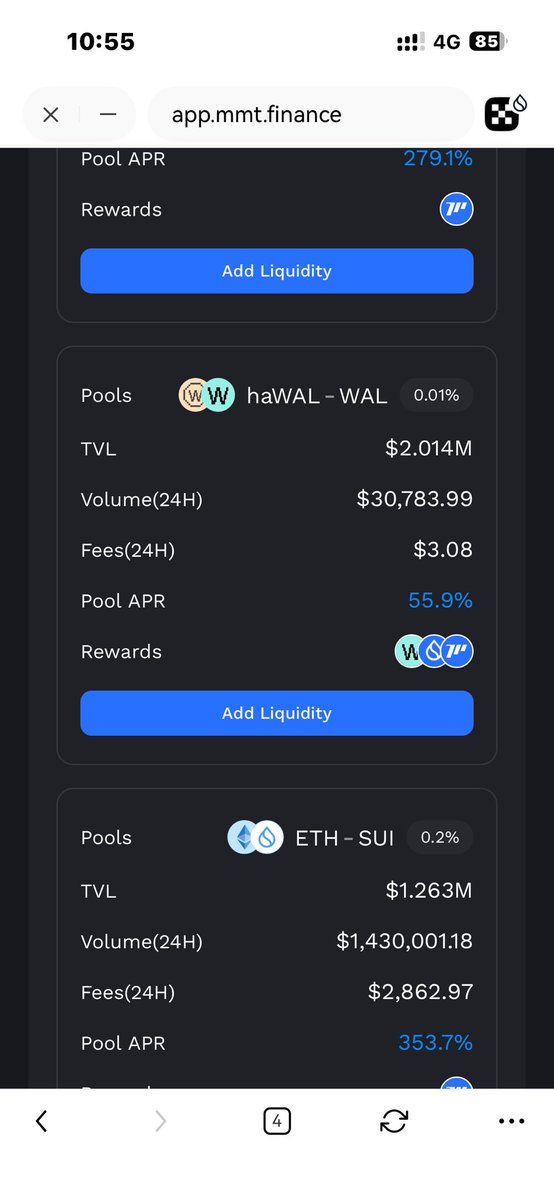The height and width of the screenshot is (1200, 554).
Task: Add Liquidity to the top pool
Action: [277, 271]
